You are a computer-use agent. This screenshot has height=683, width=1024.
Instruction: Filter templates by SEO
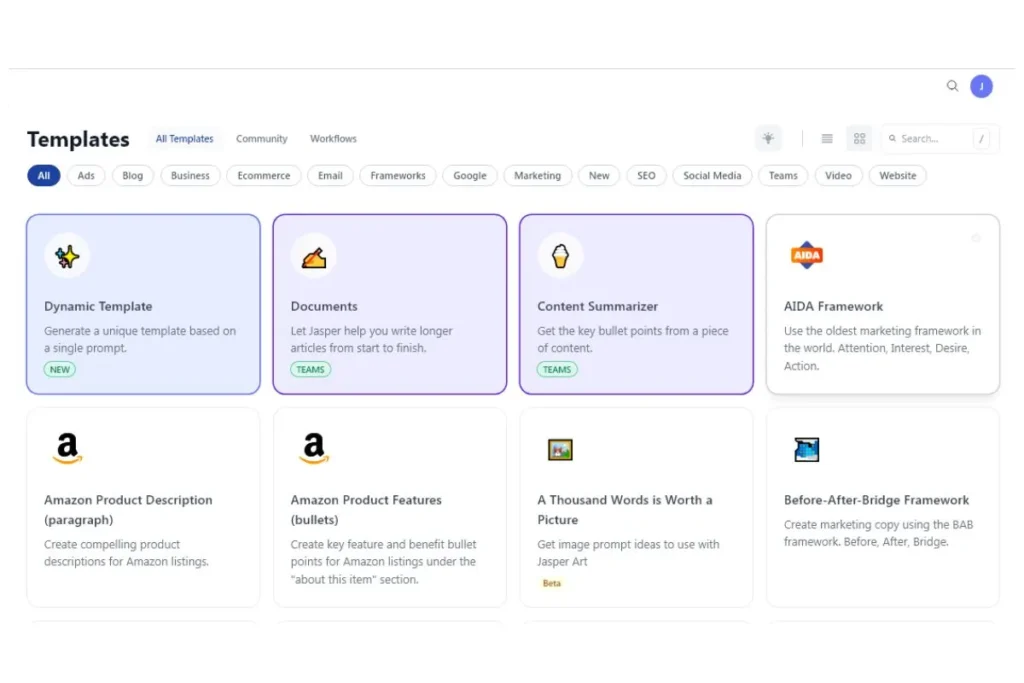pos(646,176)
